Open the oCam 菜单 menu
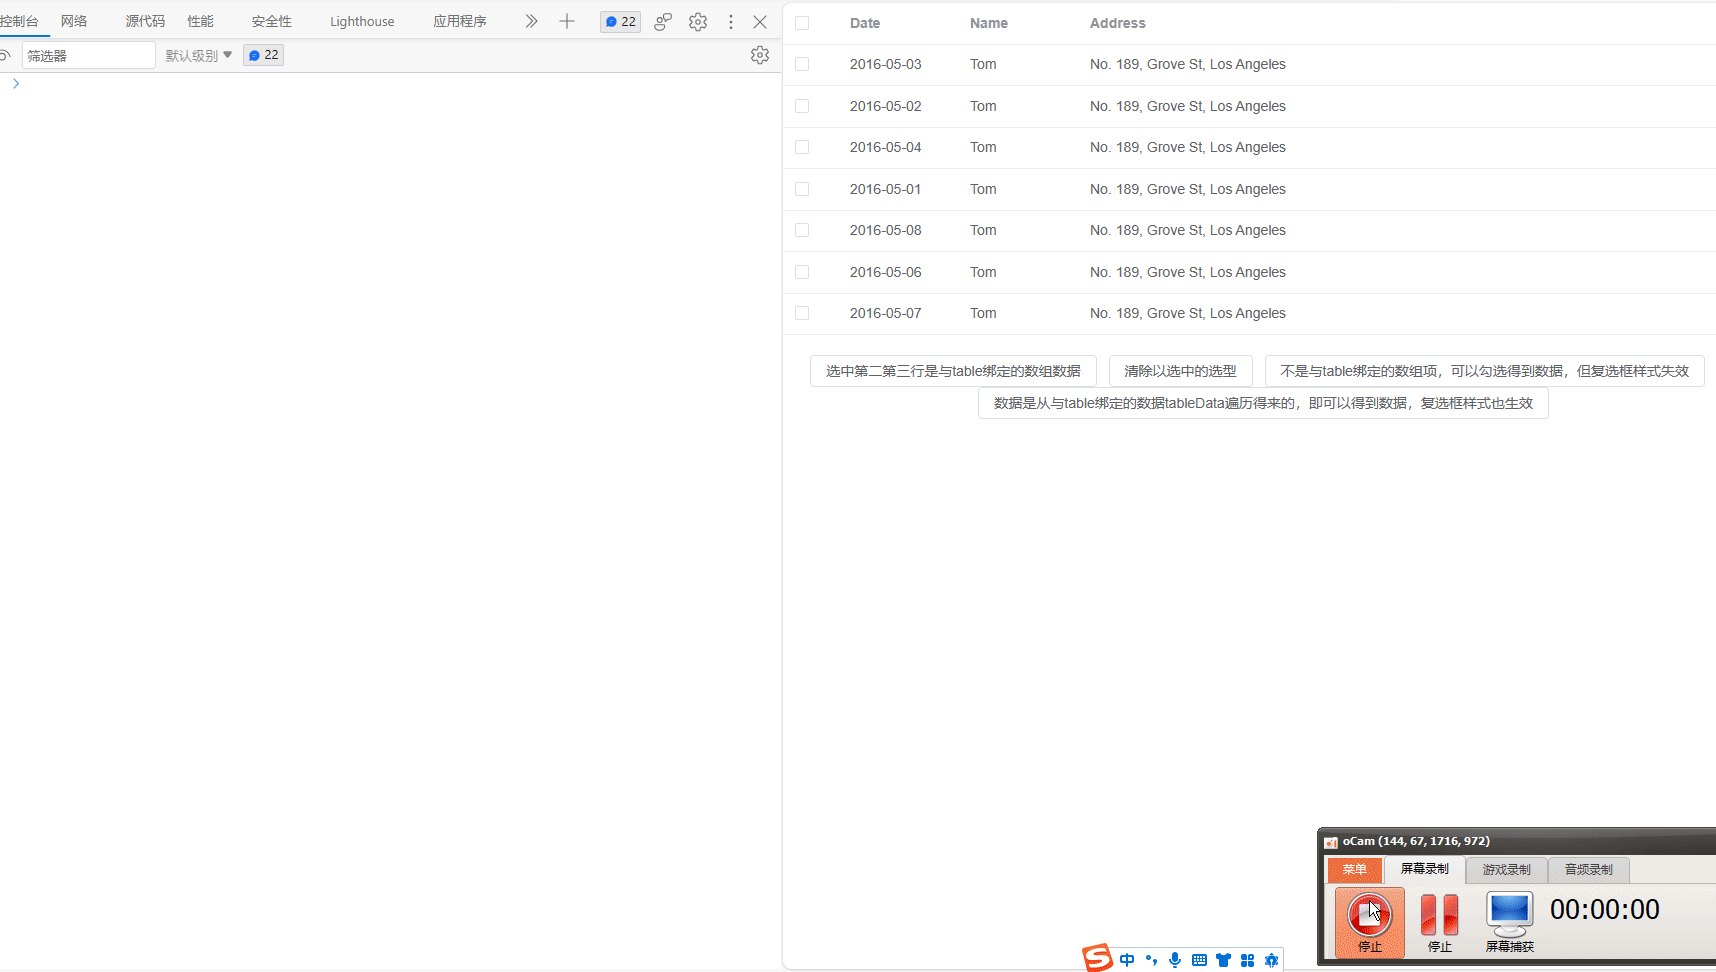The height and width of the screenshot is (972, 1716). tap(1355, 870)
